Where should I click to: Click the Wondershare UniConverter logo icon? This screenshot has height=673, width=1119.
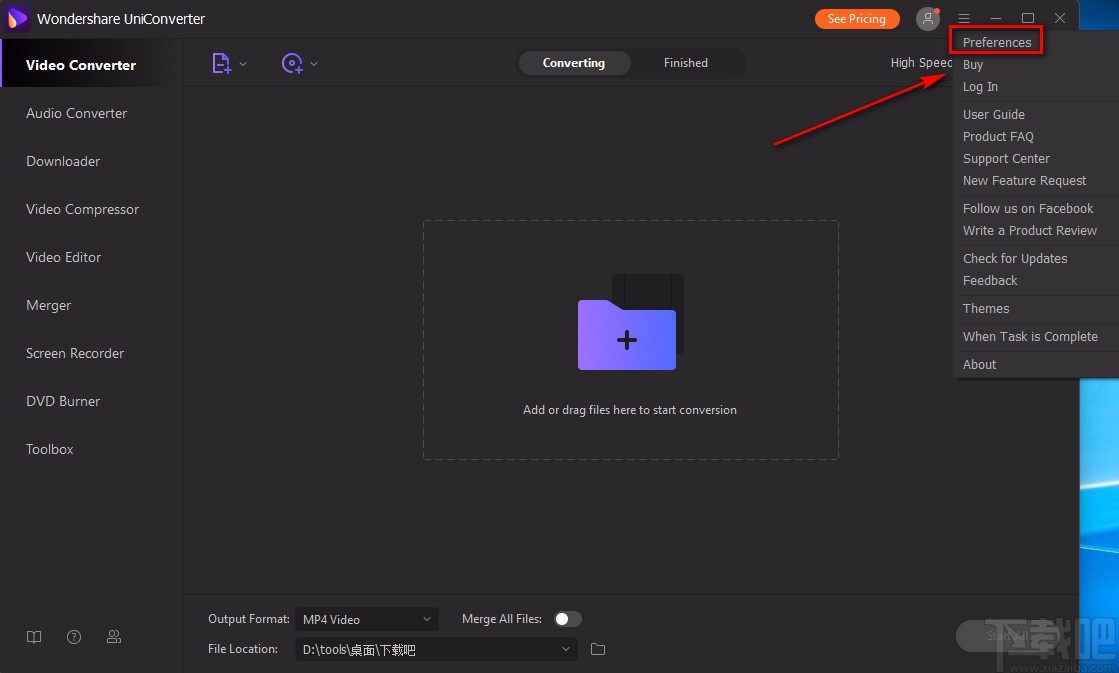(16, 19)
